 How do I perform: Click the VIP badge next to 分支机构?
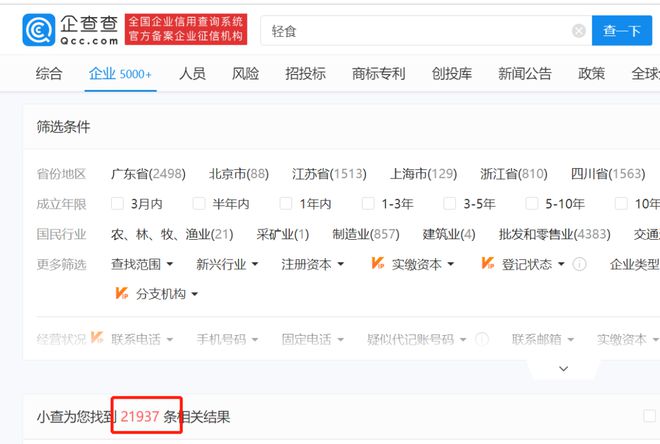click(x=121, y=293)
